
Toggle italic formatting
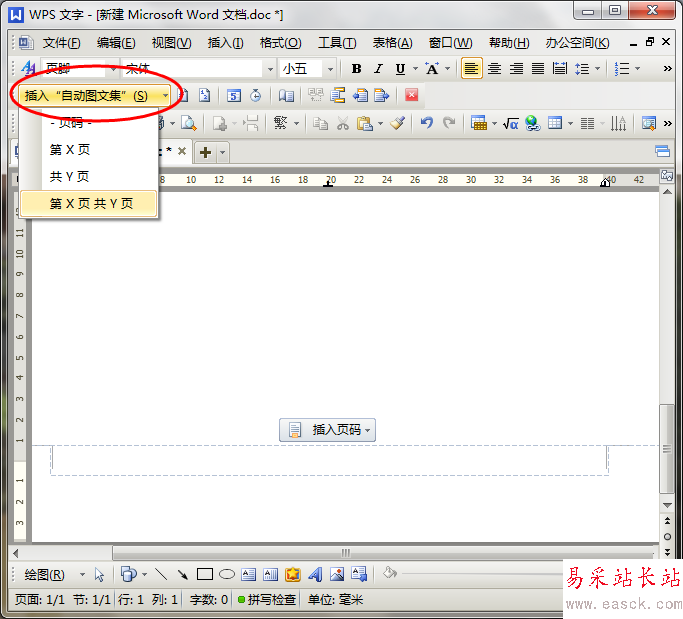[x=378, y=69]
